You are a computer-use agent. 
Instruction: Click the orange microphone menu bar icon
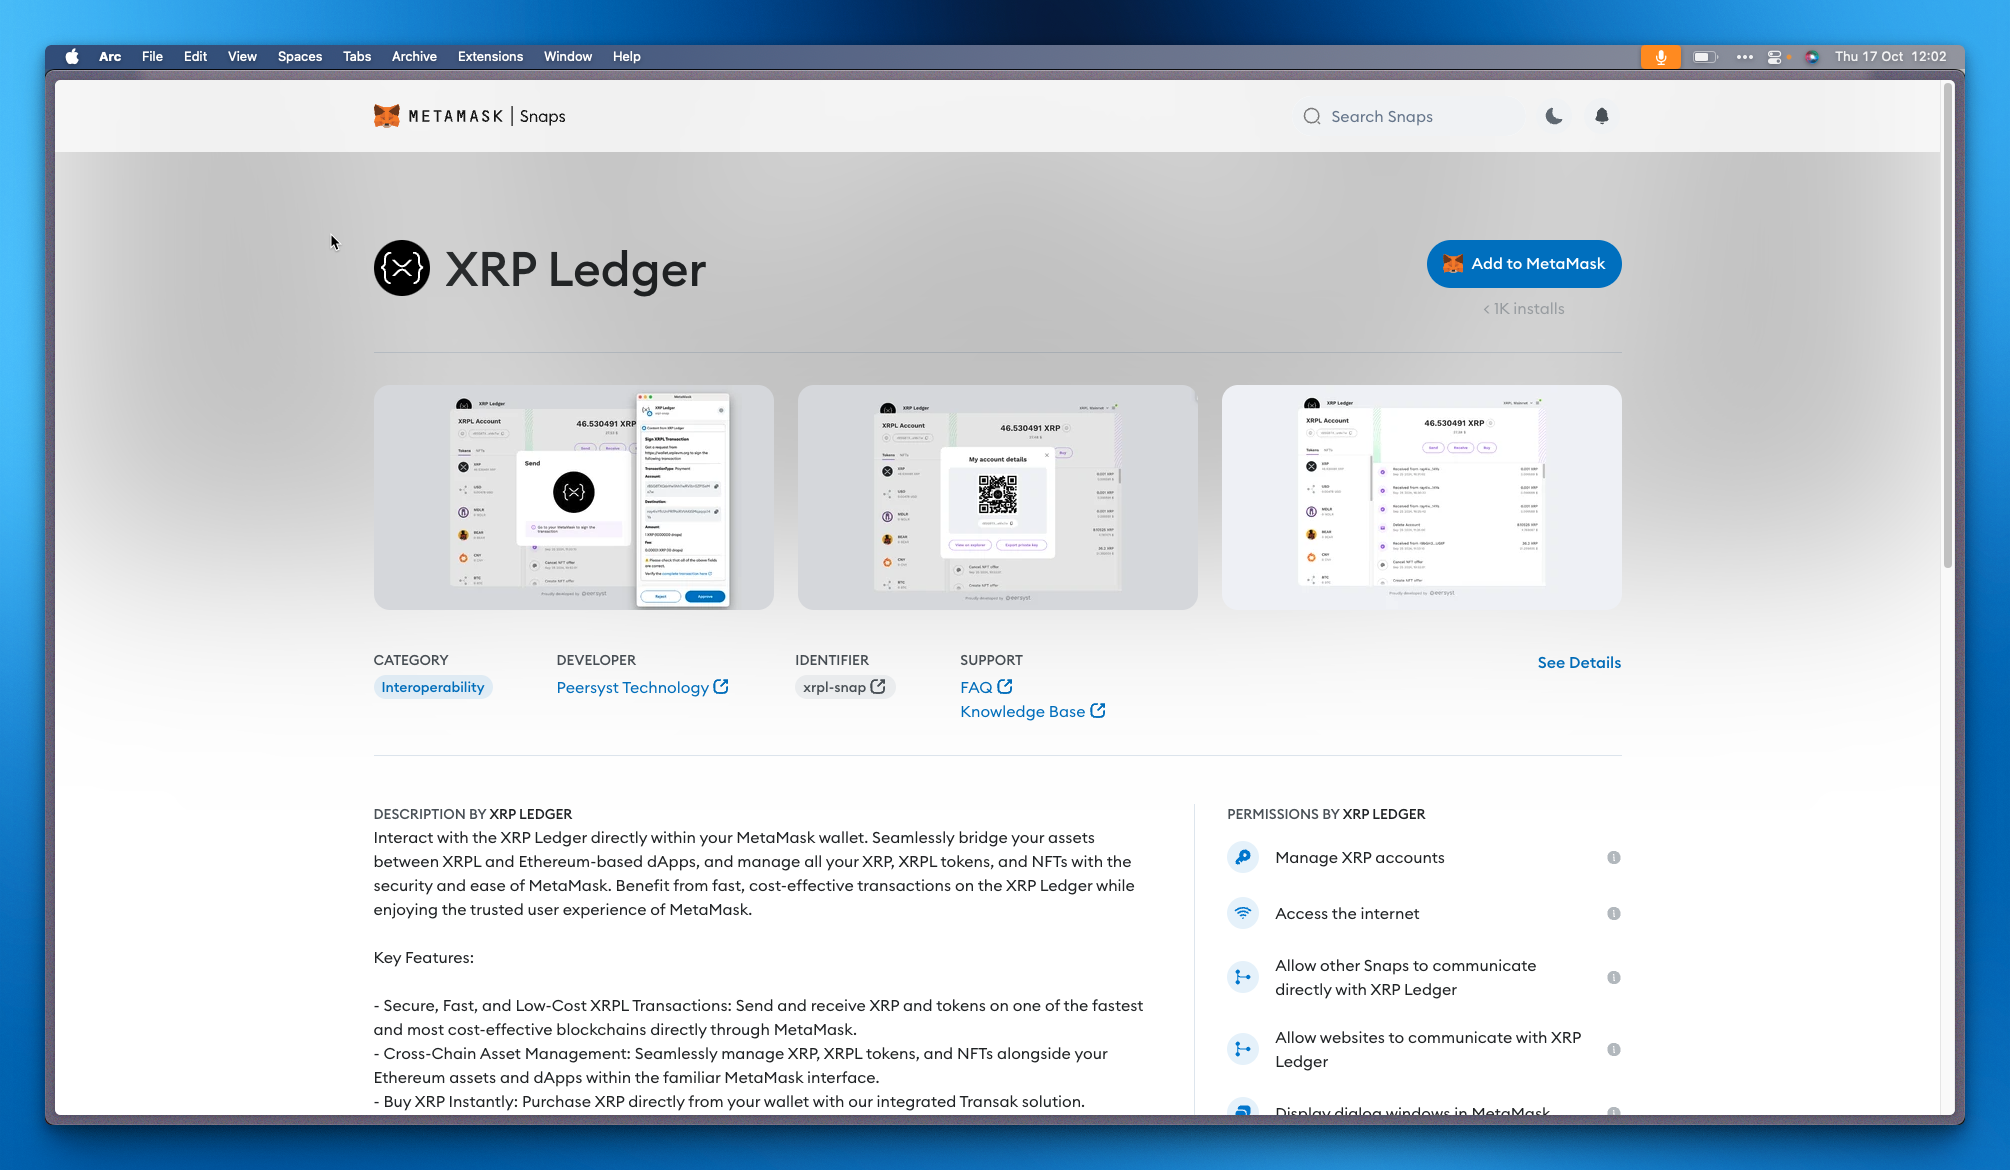click(x=1660, y=57)
